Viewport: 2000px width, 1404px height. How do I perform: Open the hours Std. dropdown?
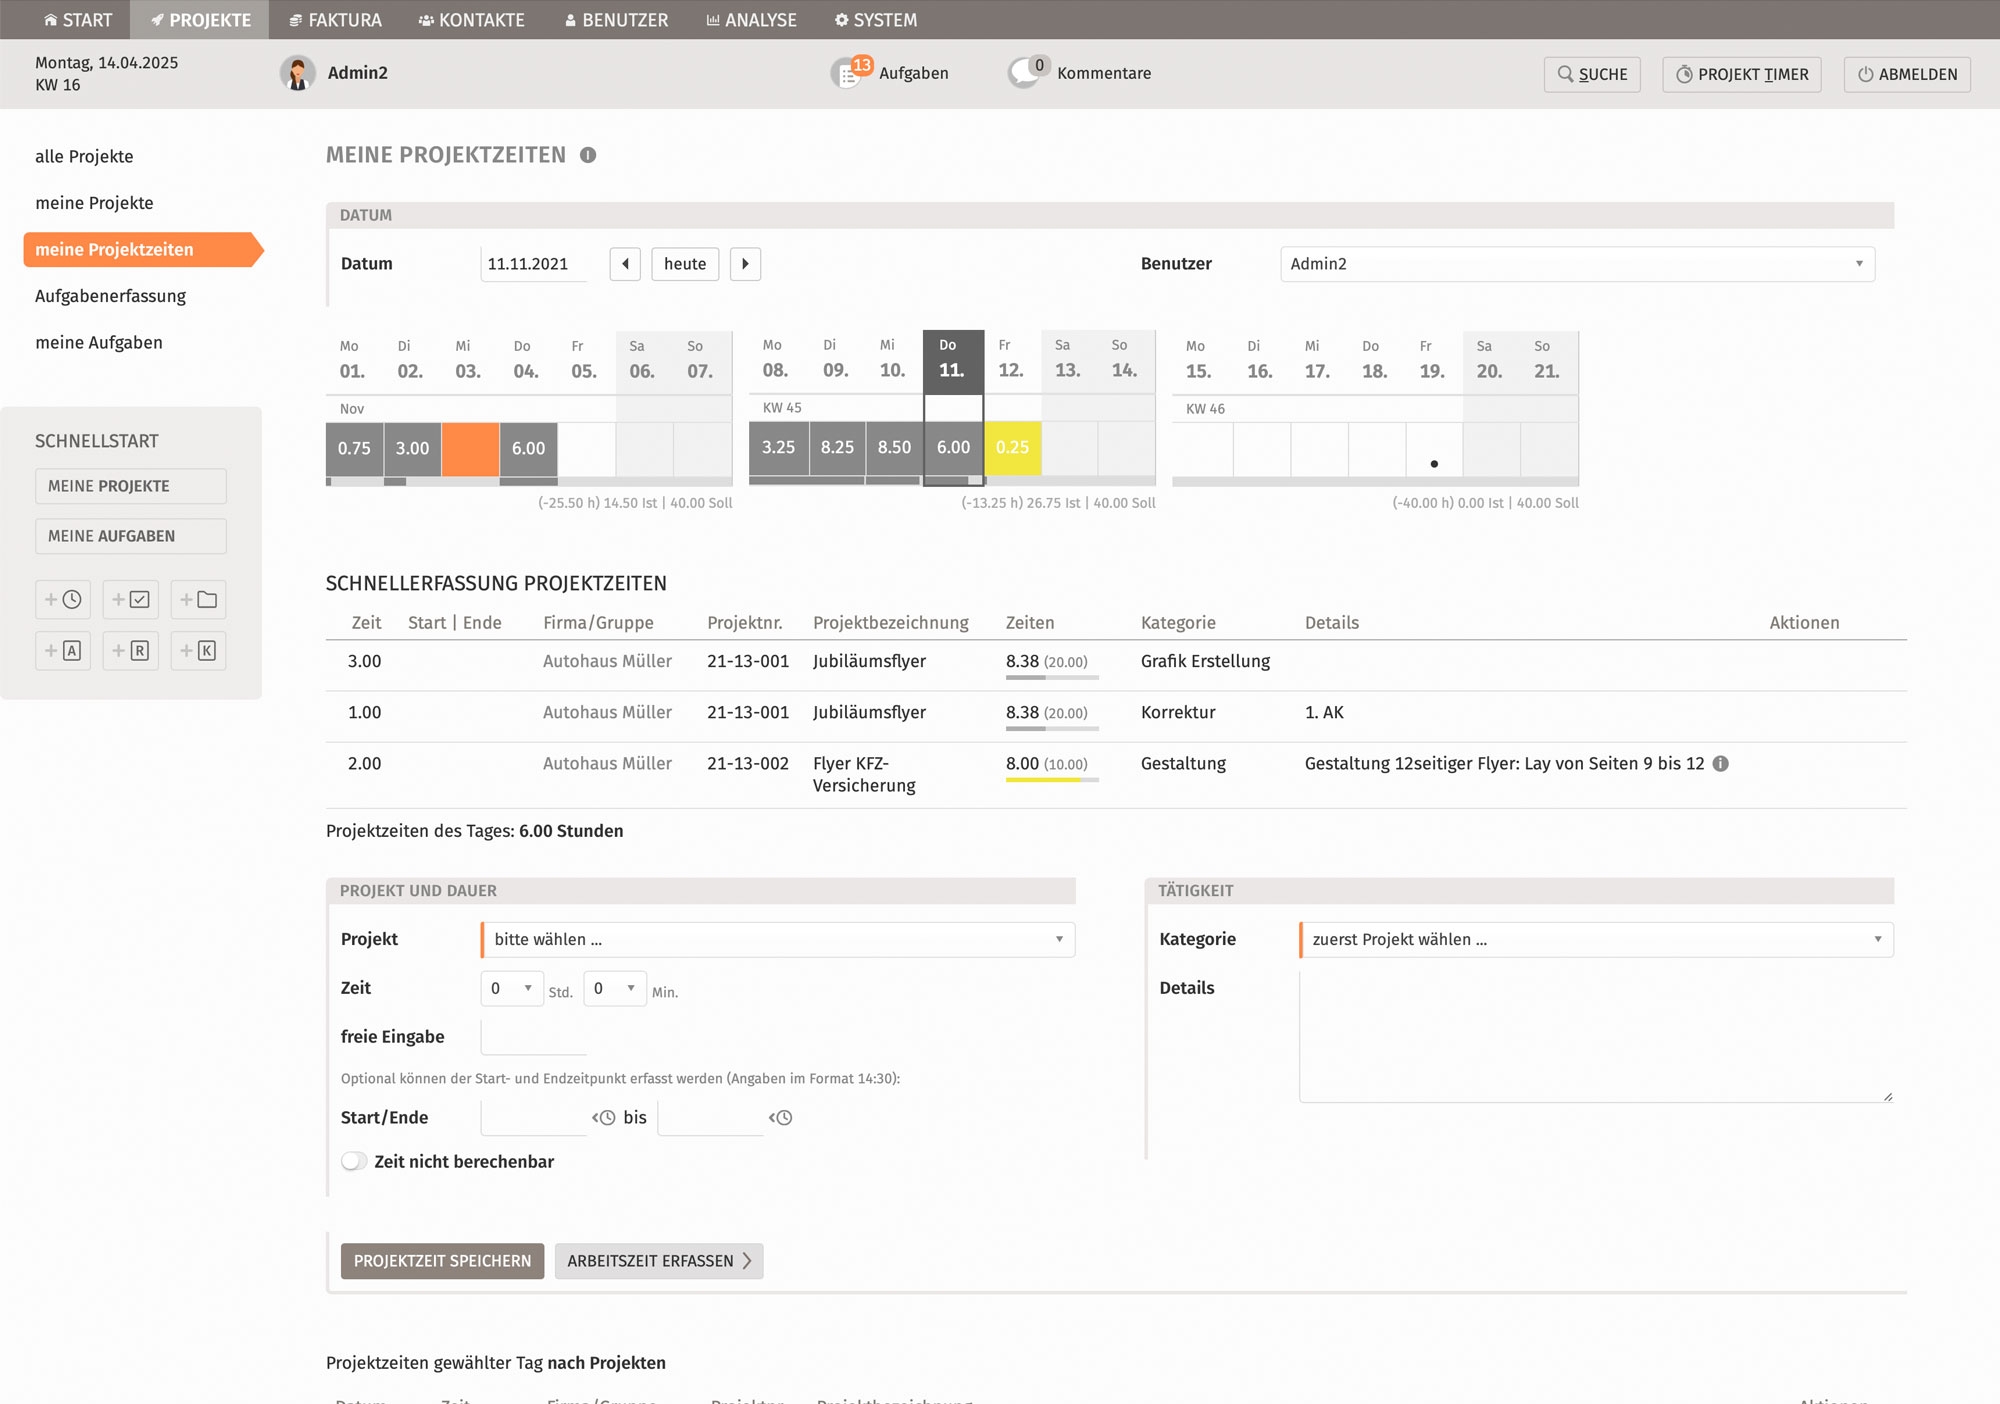(511, 988)
